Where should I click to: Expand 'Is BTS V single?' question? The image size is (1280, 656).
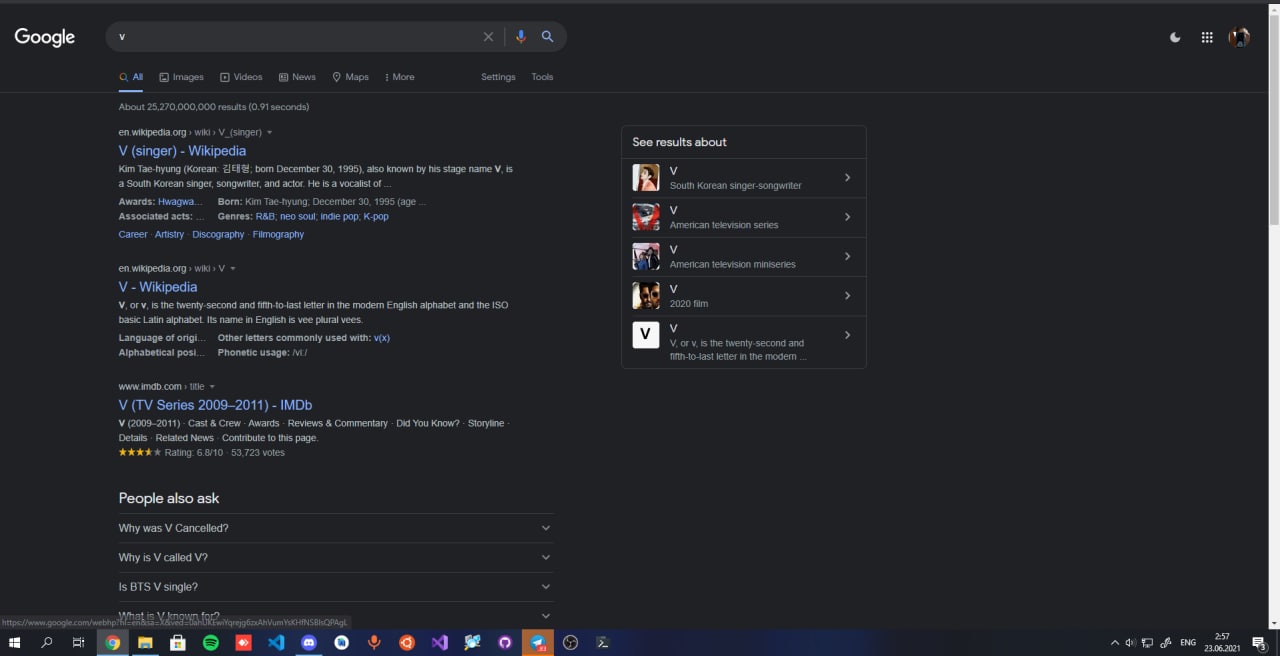coord(336,587)
